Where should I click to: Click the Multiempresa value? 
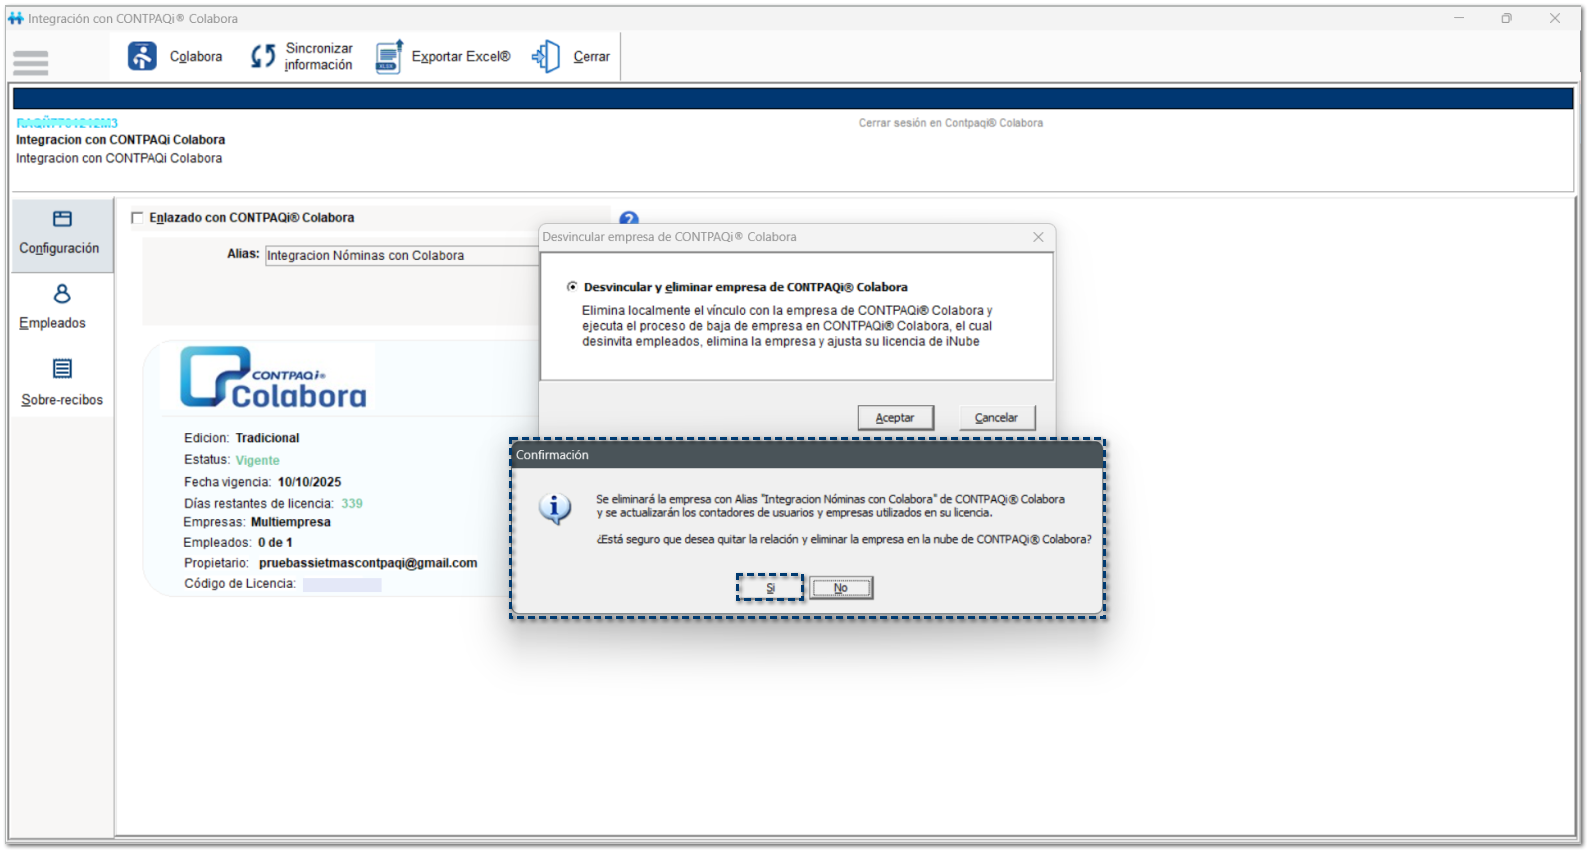(291, 522)
